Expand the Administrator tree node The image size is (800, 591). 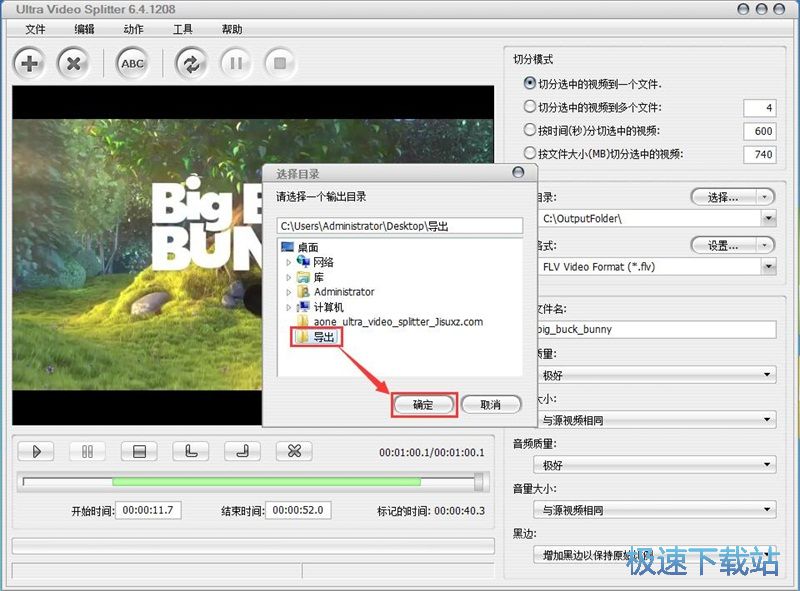pyautogui.click(x=289, y=292)
